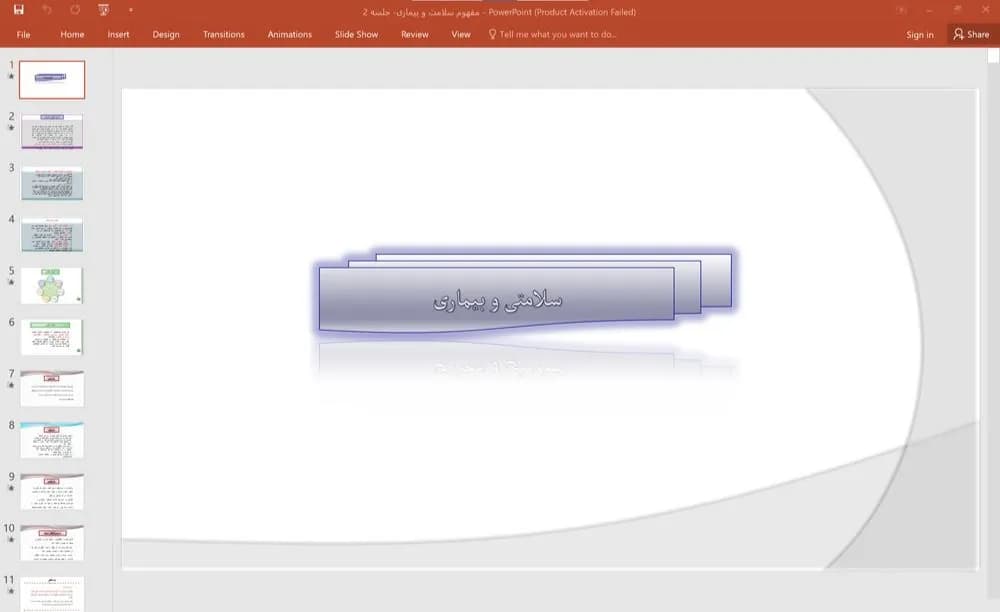The height and width of the screenshot is (612, 1000).
Task: Open Ribbon Display Options in title bar
Action: coord(901,10)
